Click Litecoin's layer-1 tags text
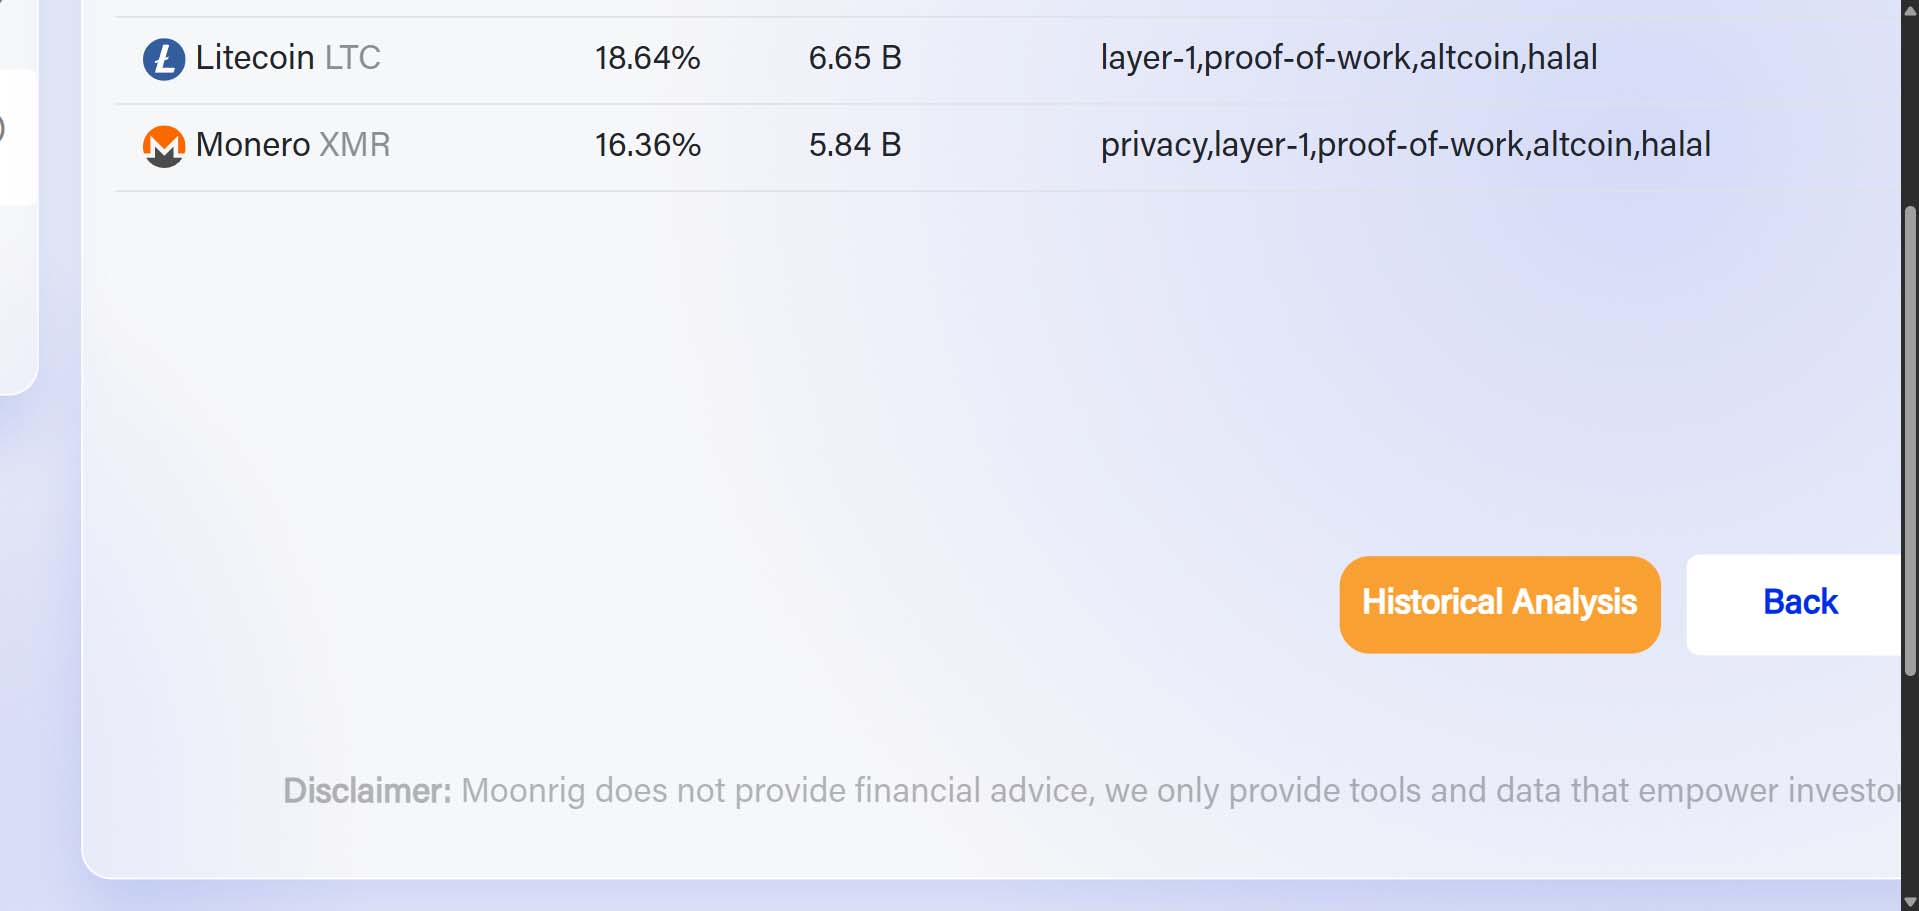This screenshot has width=1919, height=911. point(1349,58)
